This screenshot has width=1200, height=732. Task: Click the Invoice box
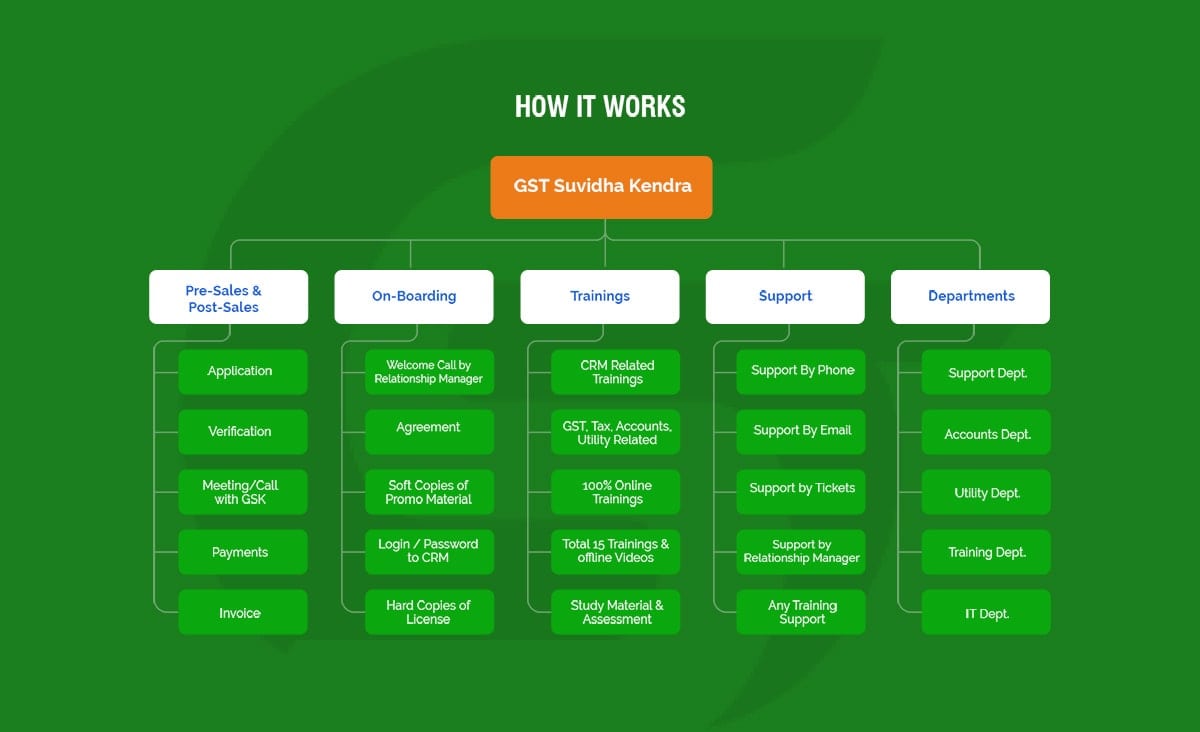(242, 612)
